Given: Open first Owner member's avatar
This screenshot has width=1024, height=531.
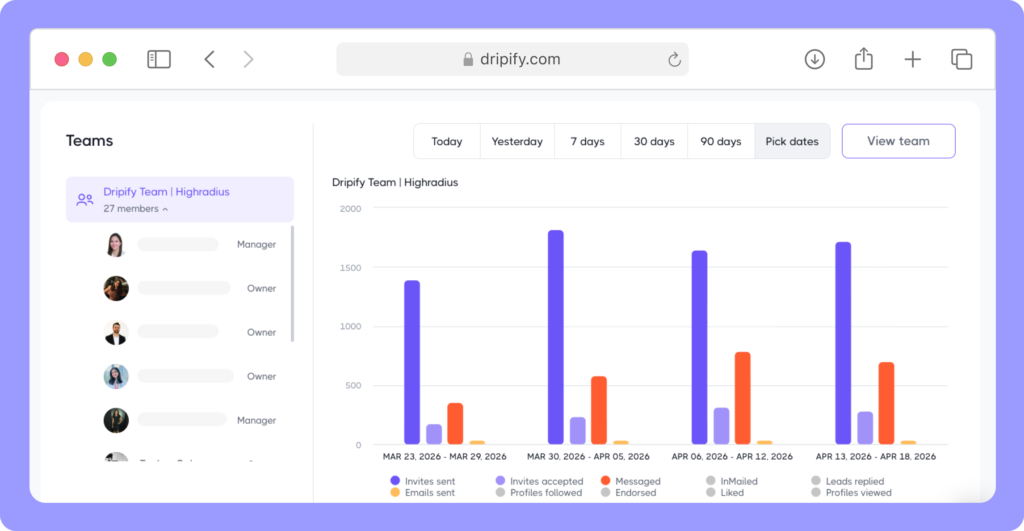Looking at the screenshot, I should (x=116, y=288).
